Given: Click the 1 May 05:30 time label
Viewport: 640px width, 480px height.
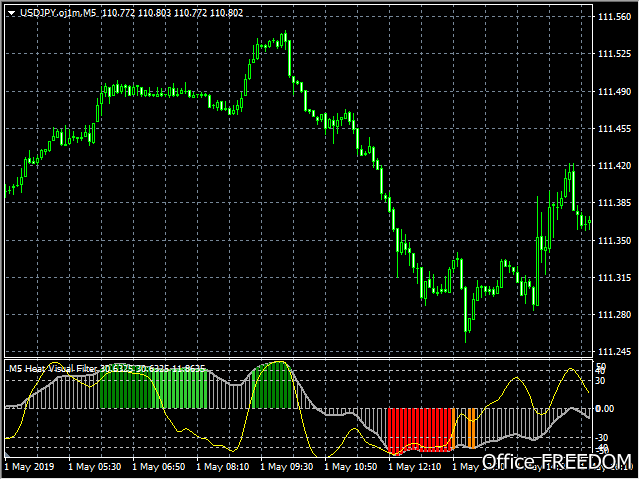Looking at the screenshot, I should tap(95, 467).
